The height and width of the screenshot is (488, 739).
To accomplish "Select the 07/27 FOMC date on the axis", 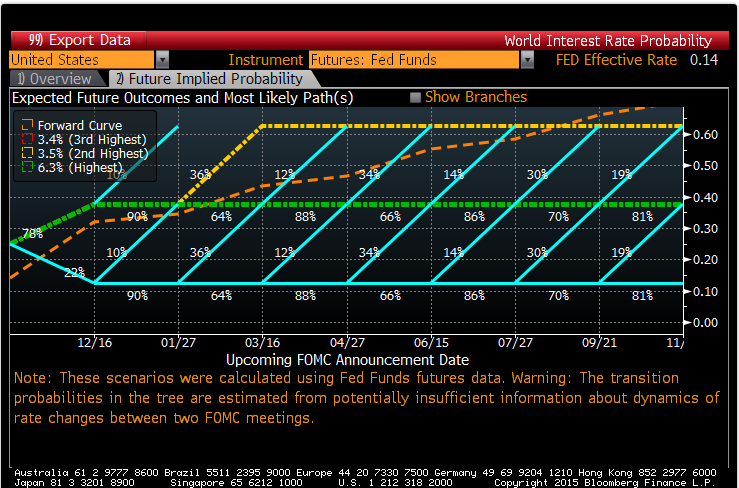I will 515,343.
